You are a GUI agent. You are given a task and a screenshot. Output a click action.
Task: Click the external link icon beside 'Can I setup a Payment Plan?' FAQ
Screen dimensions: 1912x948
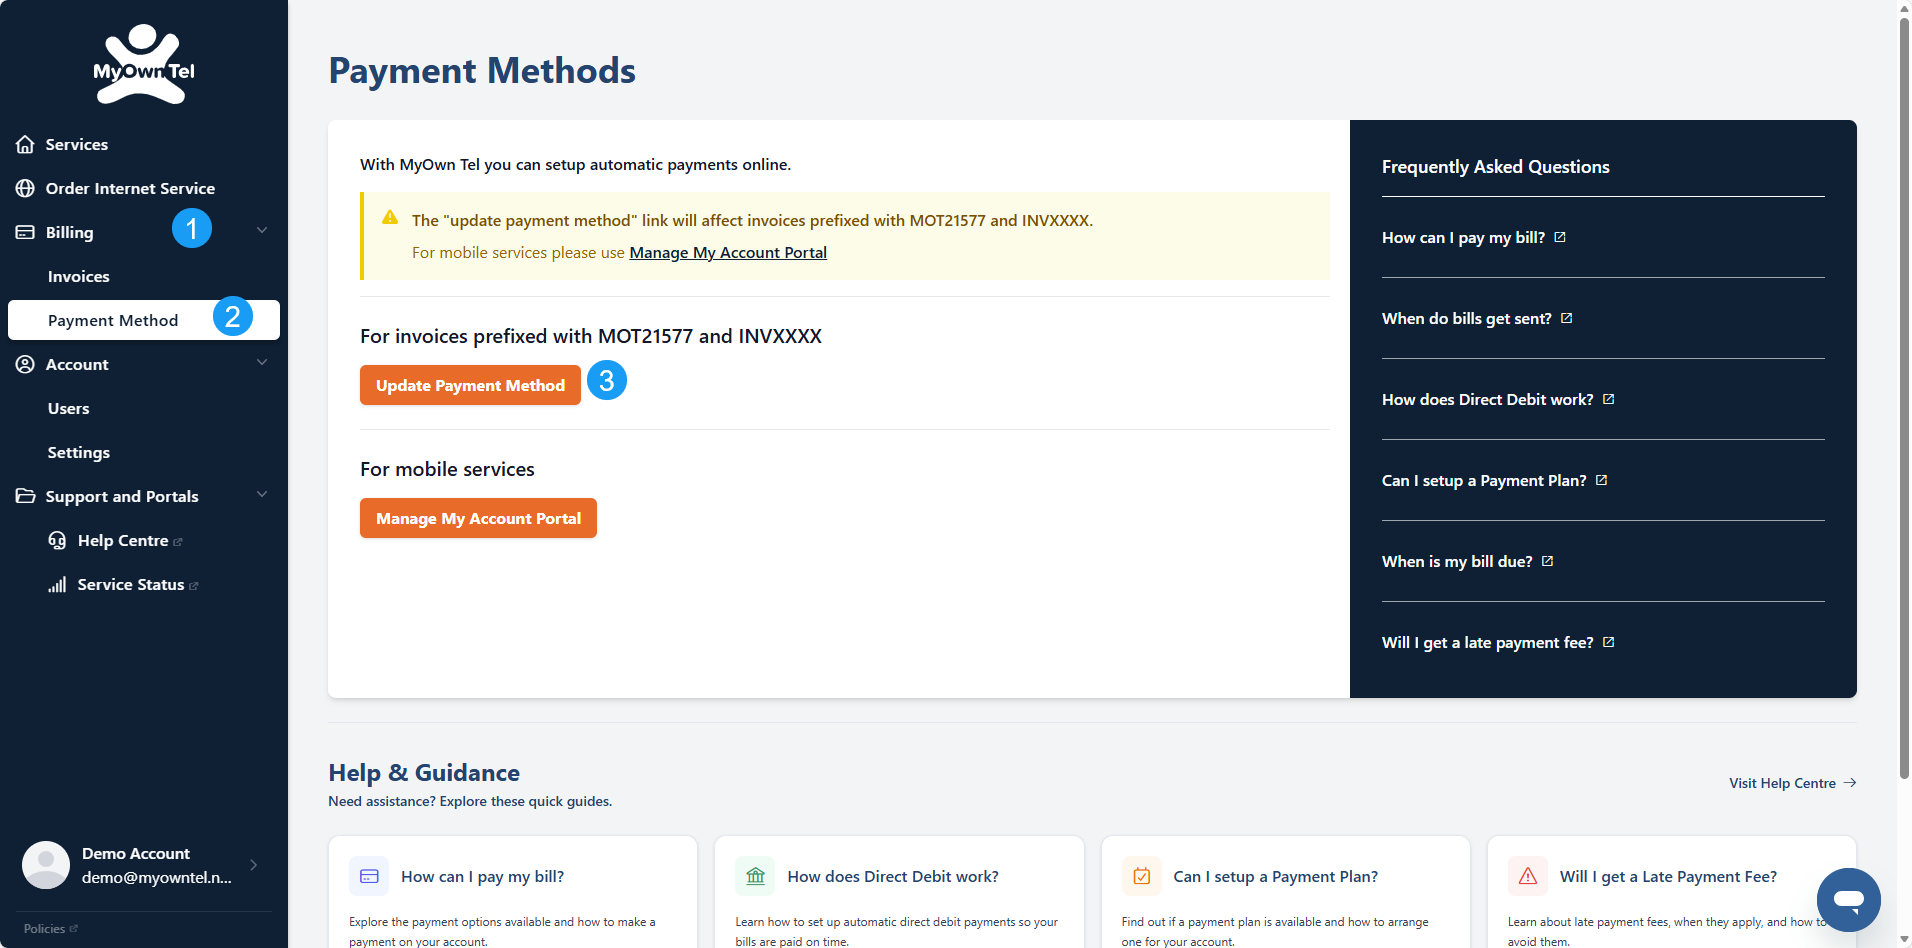pyautogui.click(x=1602, y=480)
